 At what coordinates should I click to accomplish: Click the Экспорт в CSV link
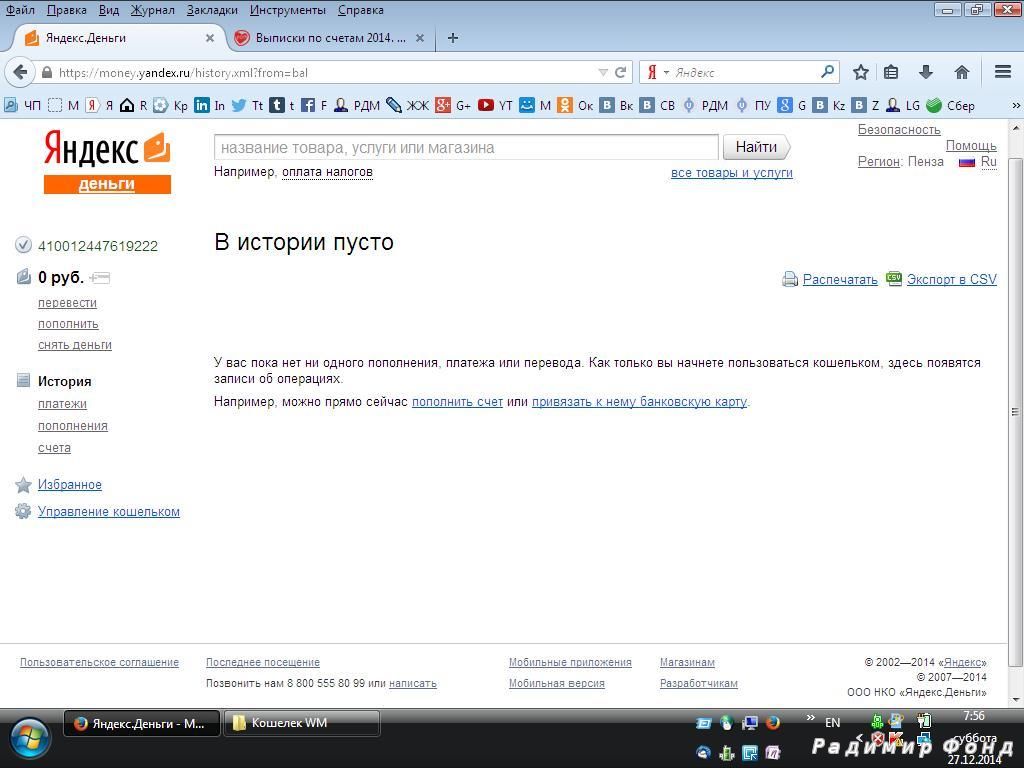pyautogui.click(x=952, y=280)
